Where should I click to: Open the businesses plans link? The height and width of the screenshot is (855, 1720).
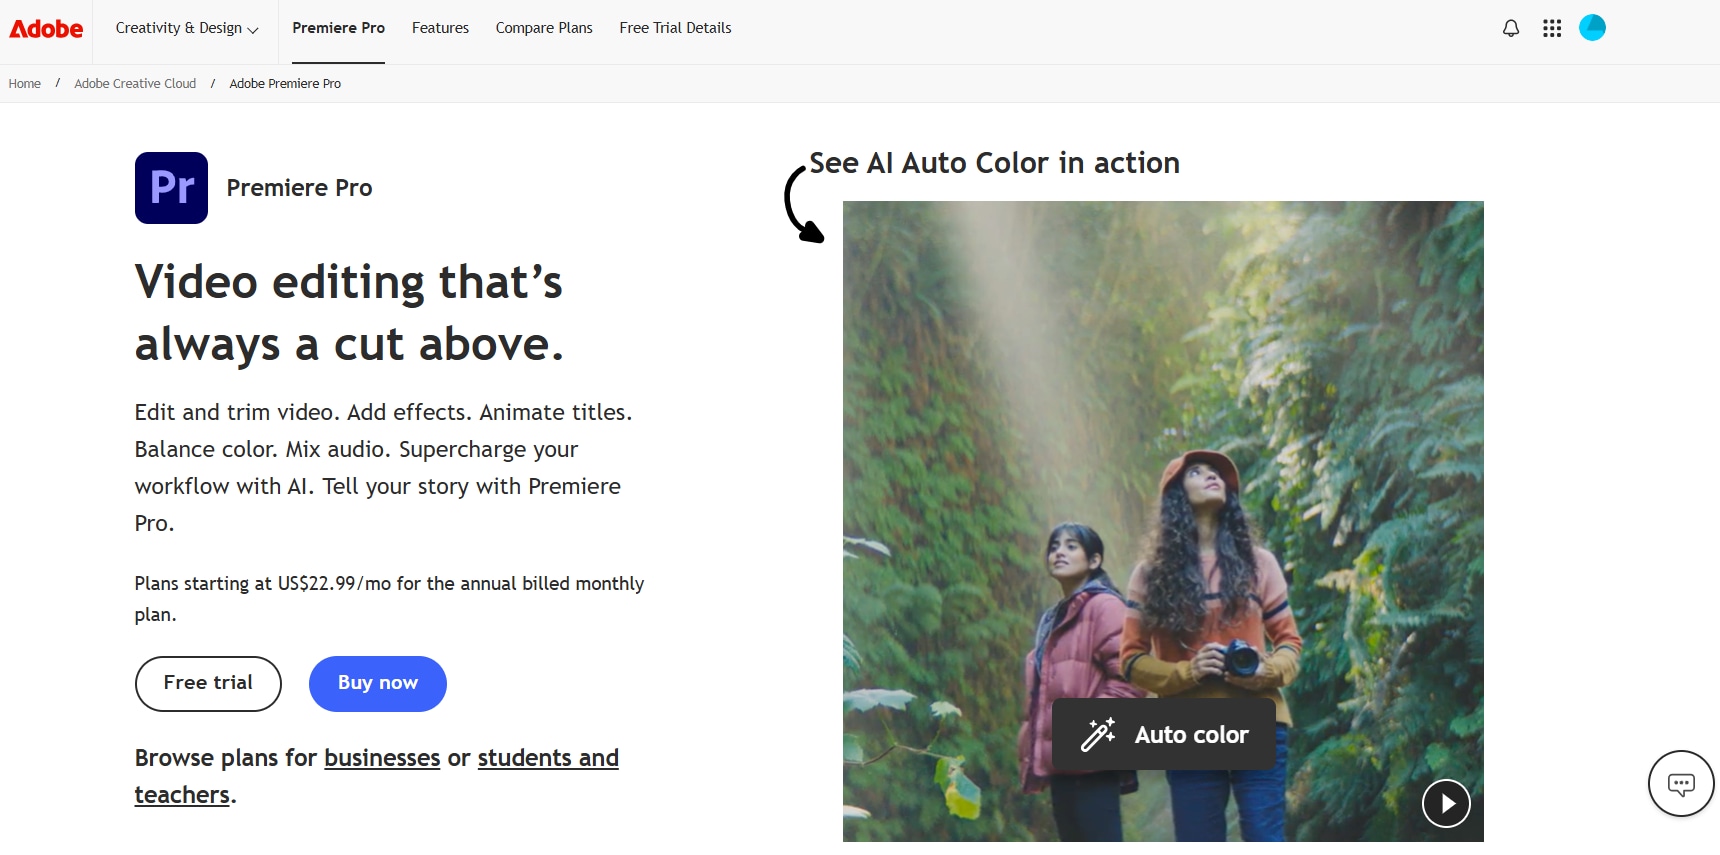tap(382, 758)
